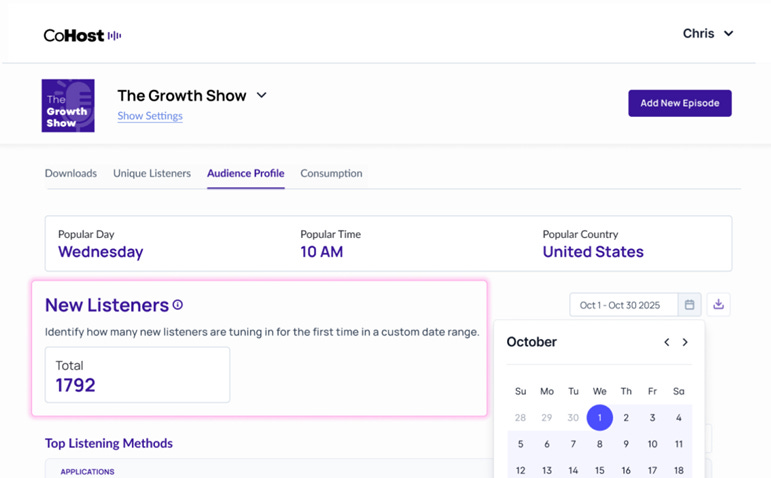Expand The Growth Show selector chevron
771x478 pixels.
(x=262, y=95)
